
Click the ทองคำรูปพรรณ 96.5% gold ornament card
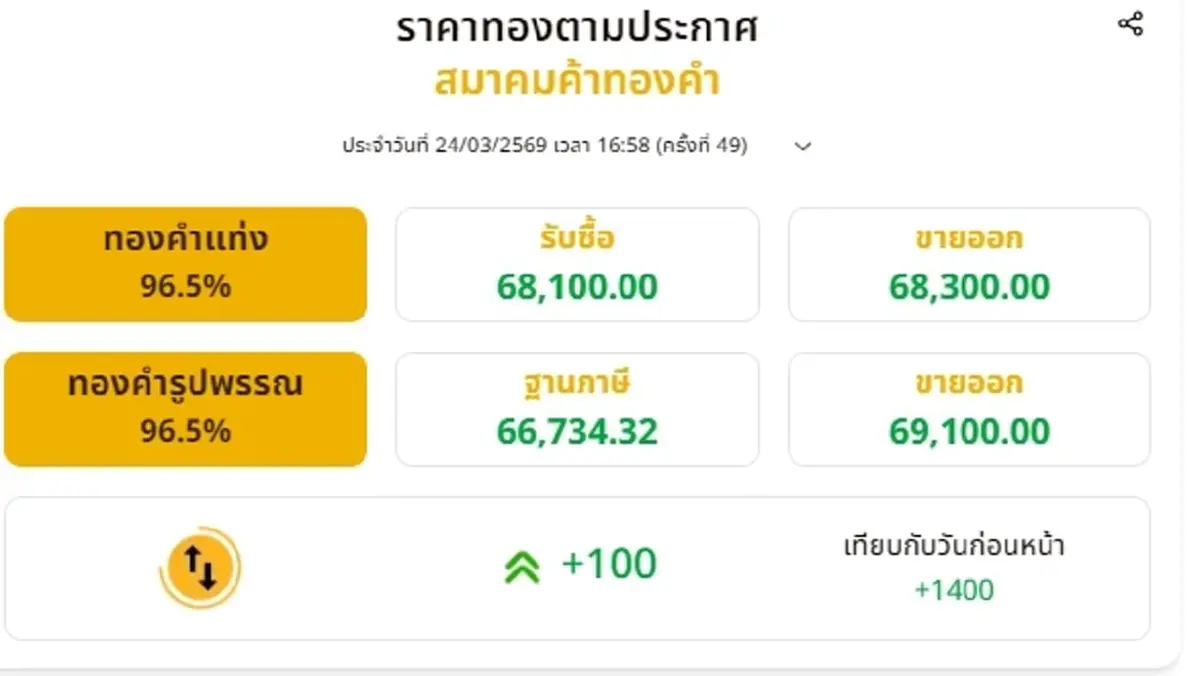(185, 408)
